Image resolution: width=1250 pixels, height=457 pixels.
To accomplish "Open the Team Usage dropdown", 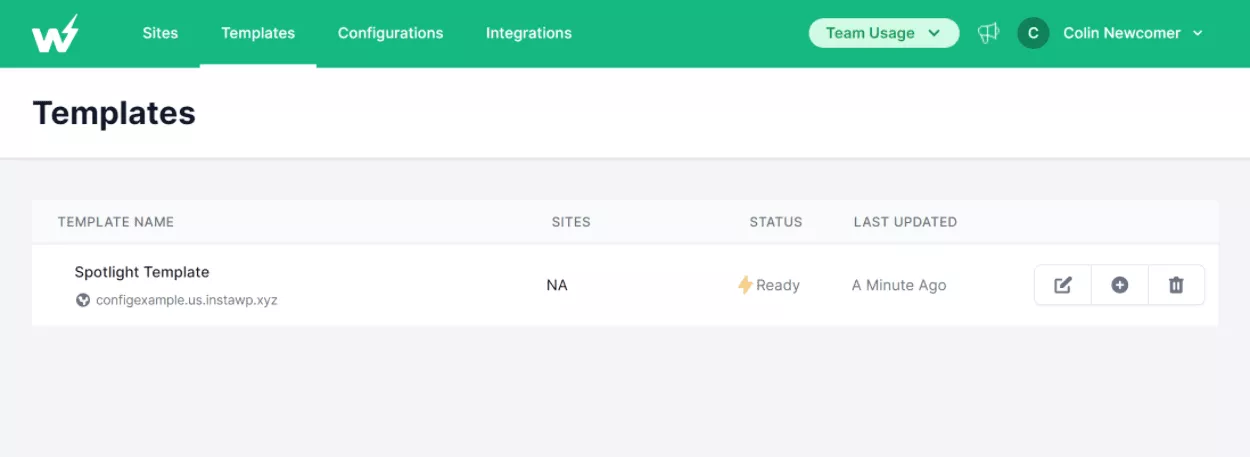I will tap(884, 33).
